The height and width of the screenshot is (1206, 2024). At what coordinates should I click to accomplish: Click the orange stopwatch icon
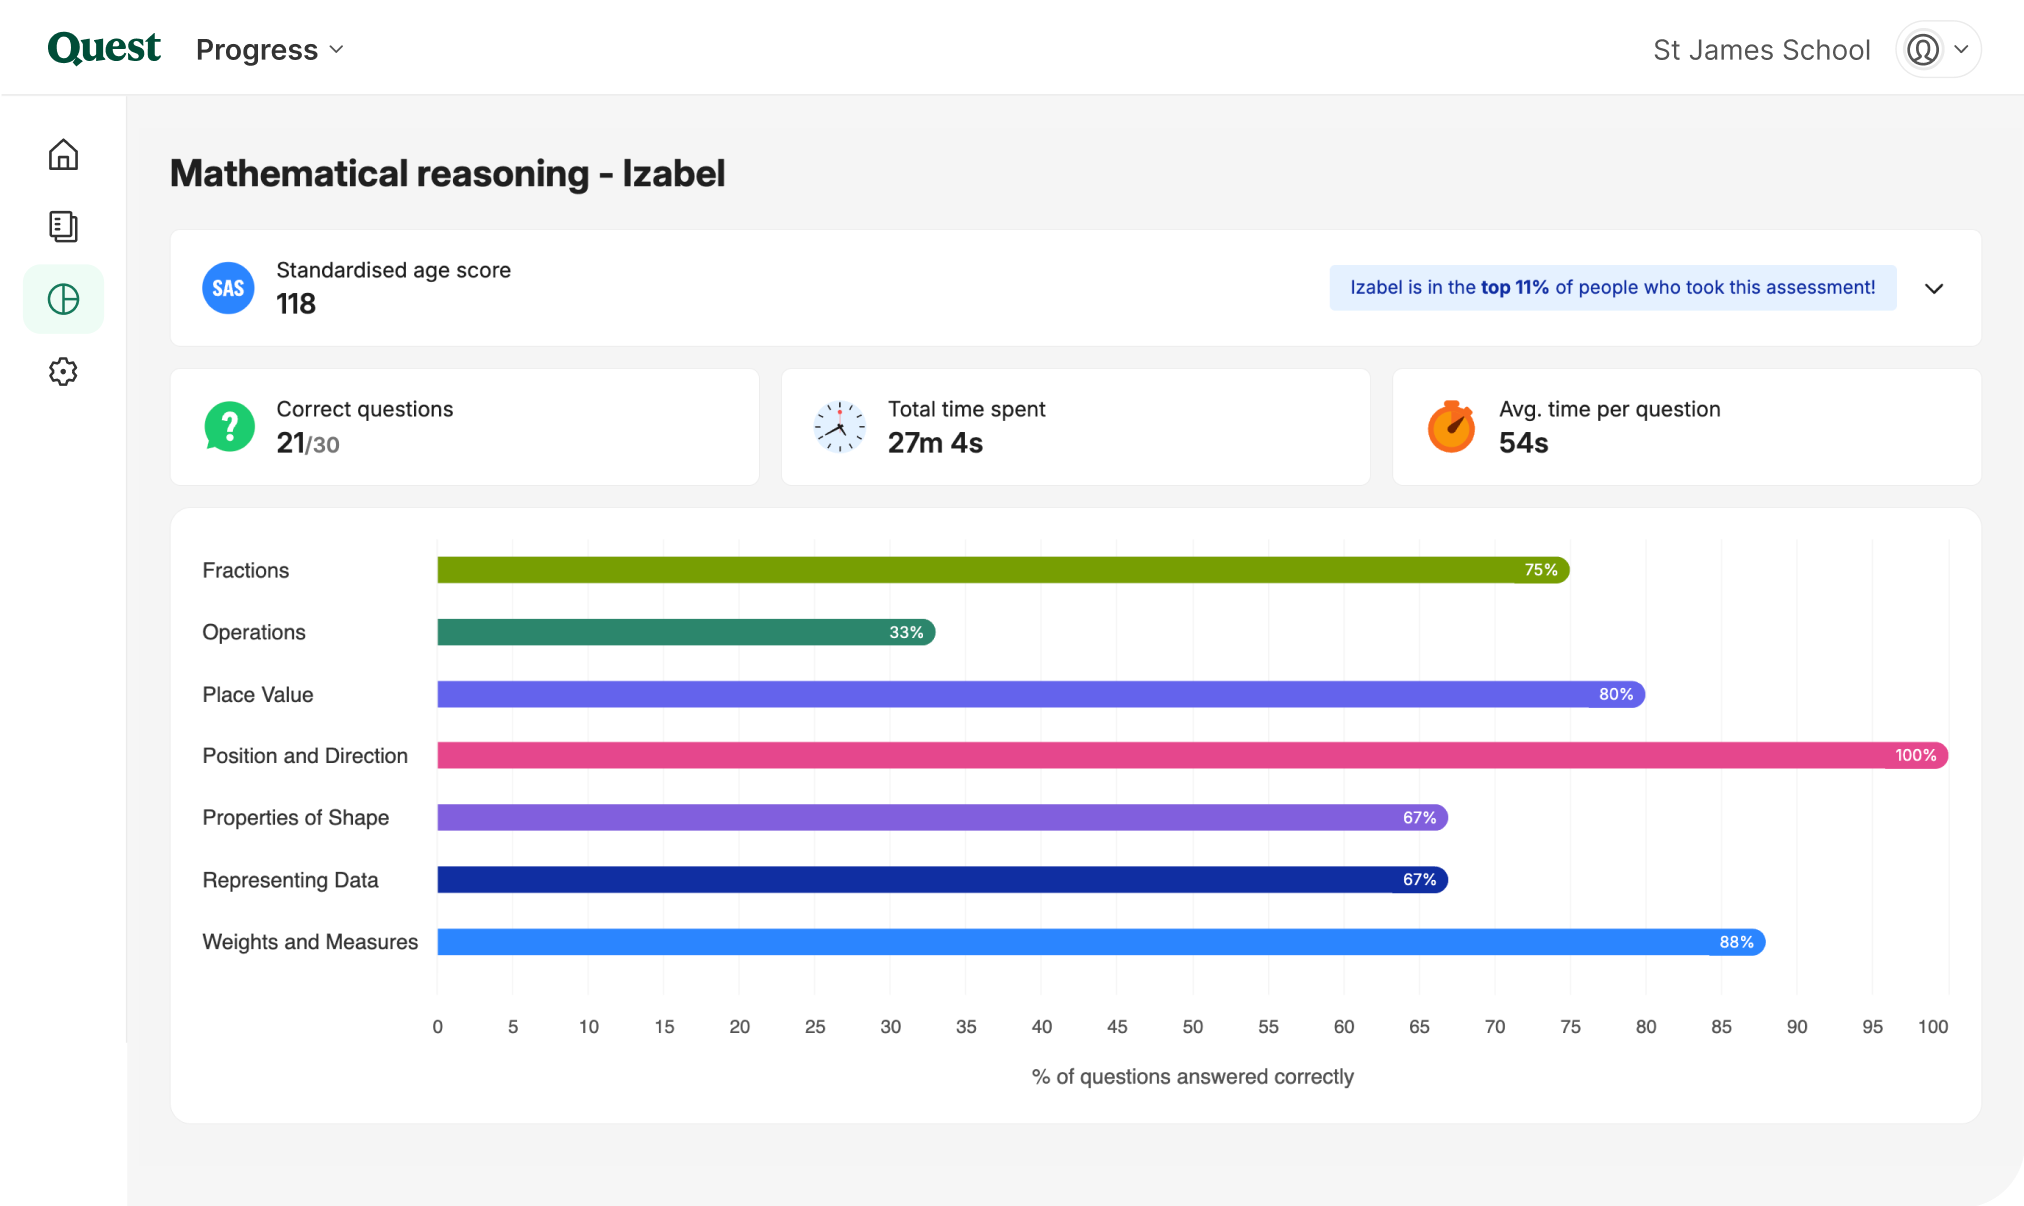pos(1451,427)
